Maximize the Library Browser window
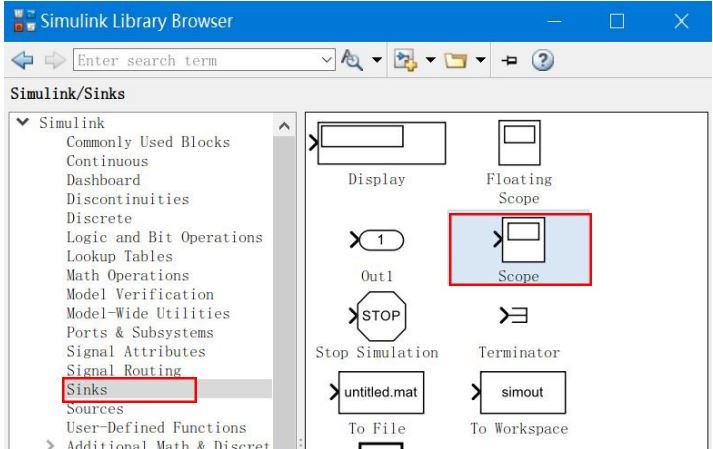Image resolution: width=713 pixels, height=449 pixels. pyautogui.click(x=617, y=21)
